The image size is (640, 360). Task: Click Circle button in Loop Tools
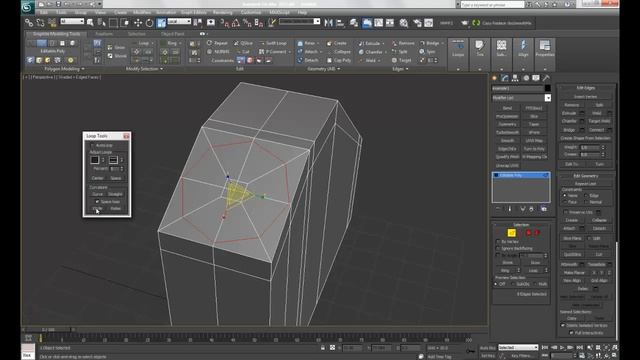[x=97, y=209]
